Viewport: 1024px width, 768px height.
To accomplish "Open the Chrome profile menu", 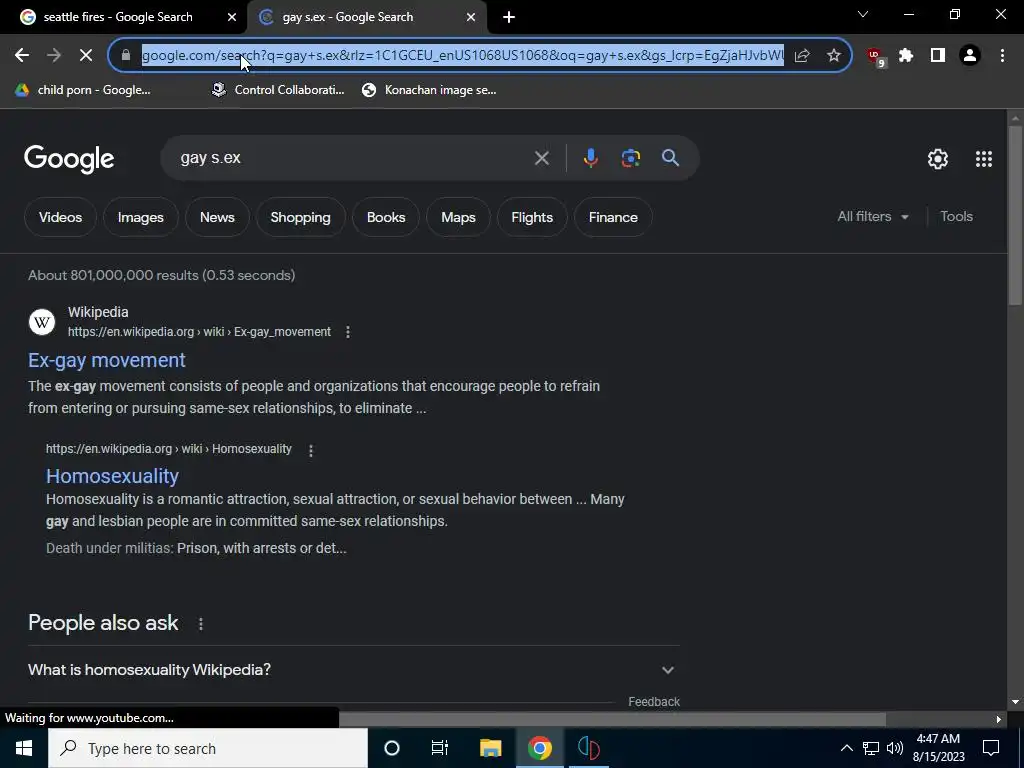I will [970, 56].
